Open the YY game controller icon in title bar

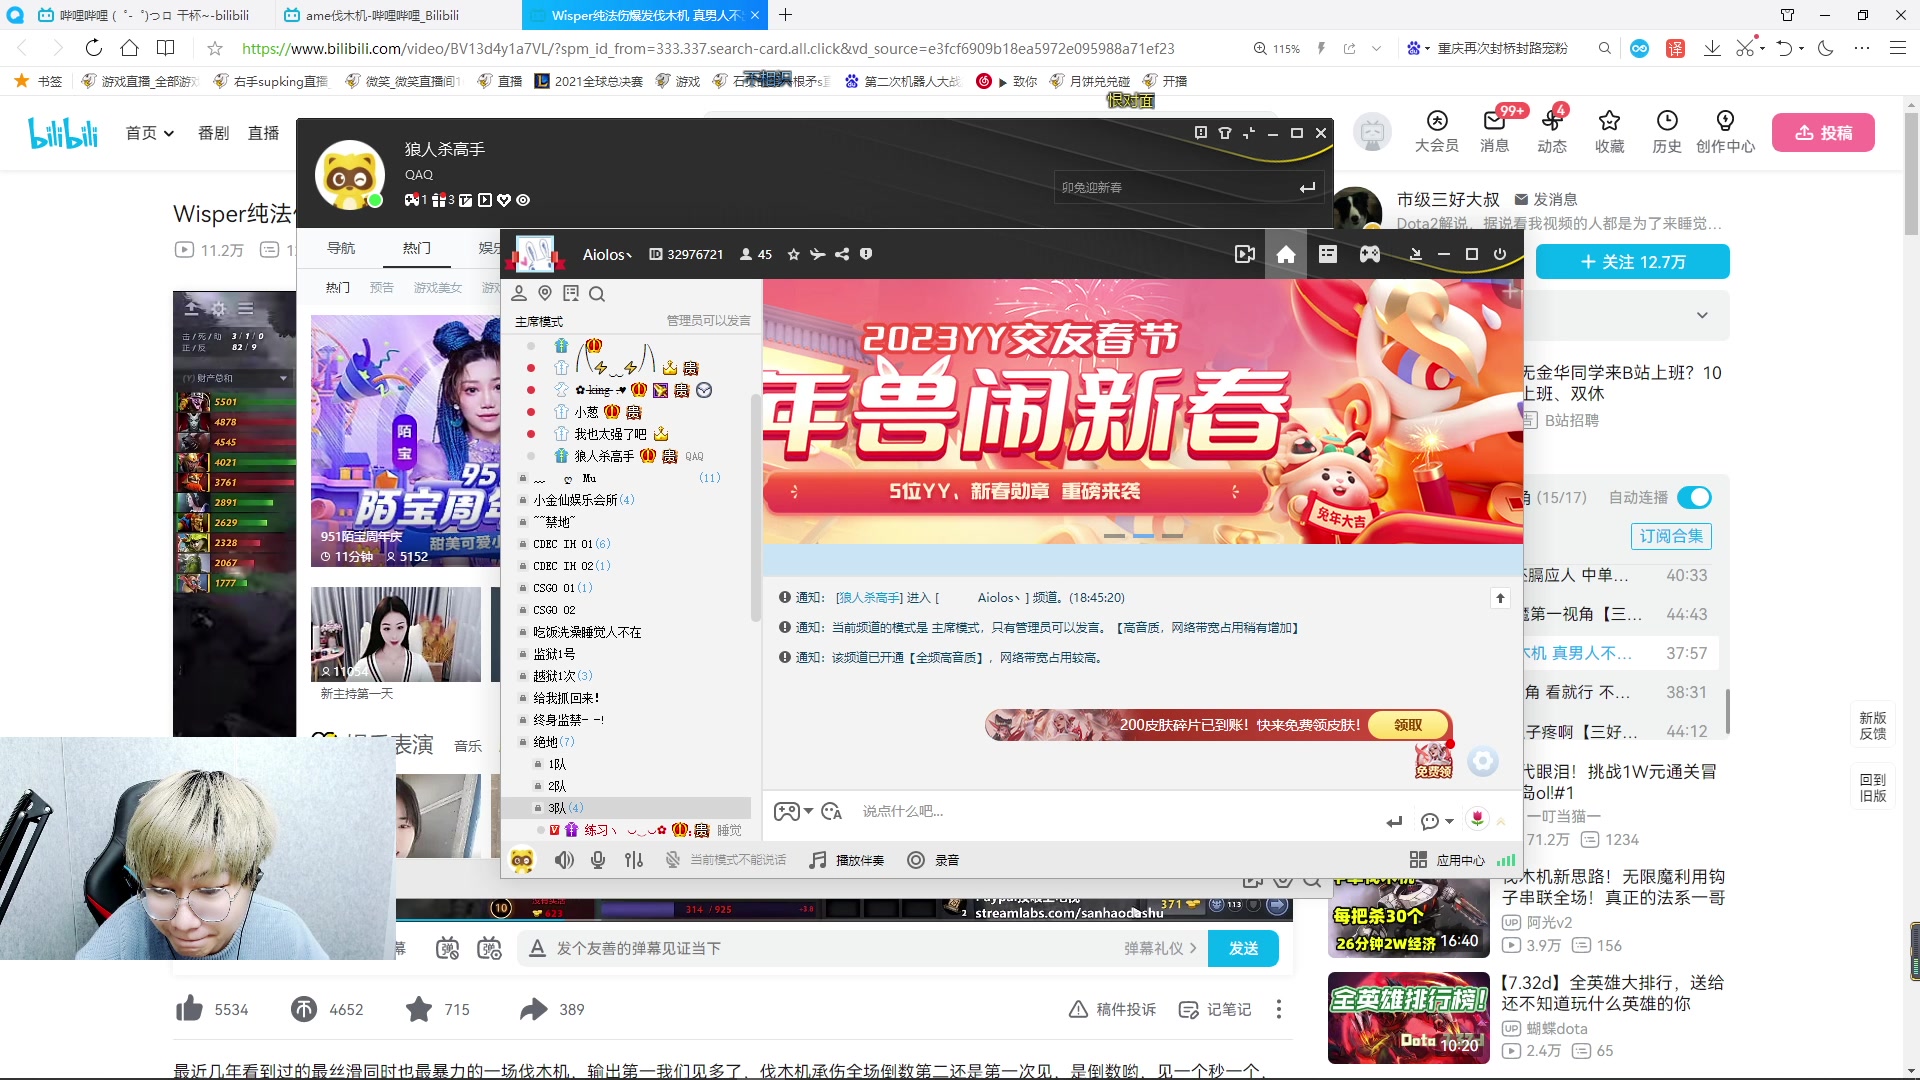click(1370, 254)
